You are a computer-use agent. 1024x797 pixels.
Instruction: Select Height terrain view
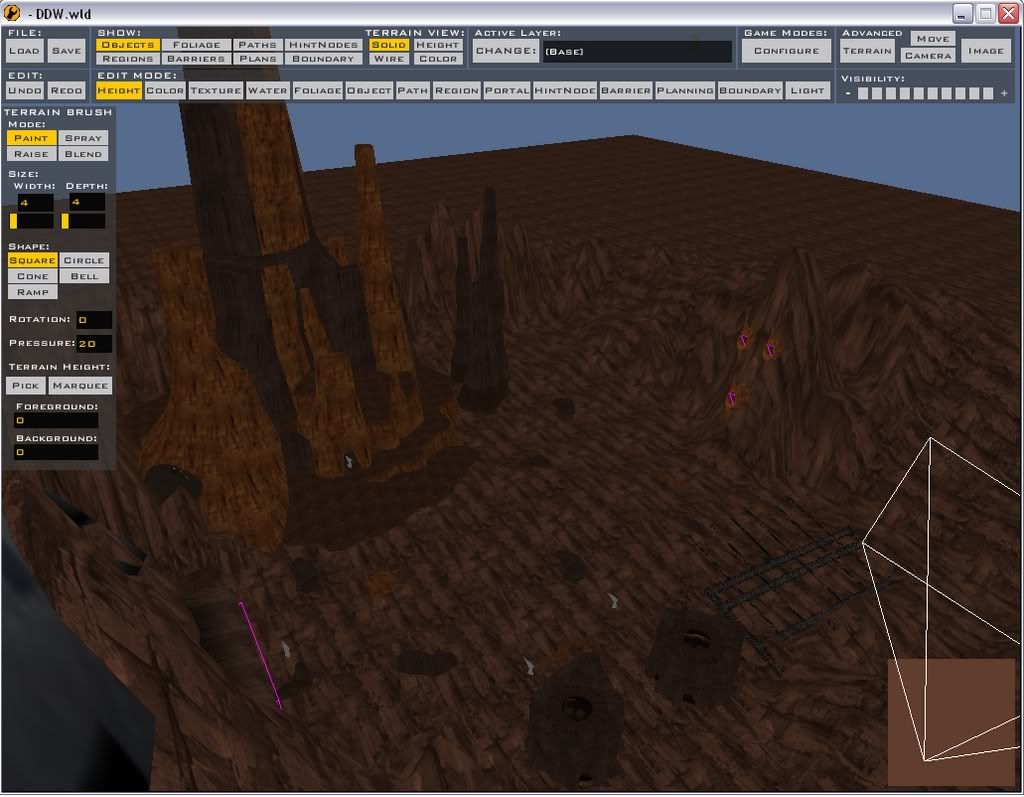click(x=438, y=45)
